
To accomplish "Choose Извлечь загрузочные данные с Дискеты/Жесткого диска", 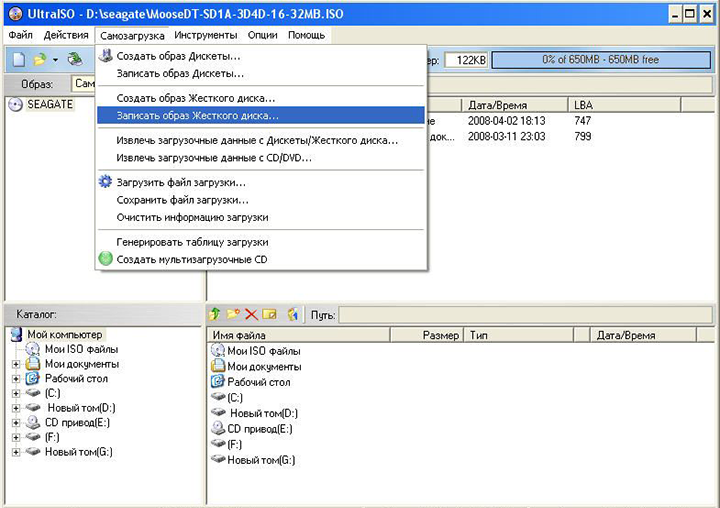I will (x=261, y=140).
